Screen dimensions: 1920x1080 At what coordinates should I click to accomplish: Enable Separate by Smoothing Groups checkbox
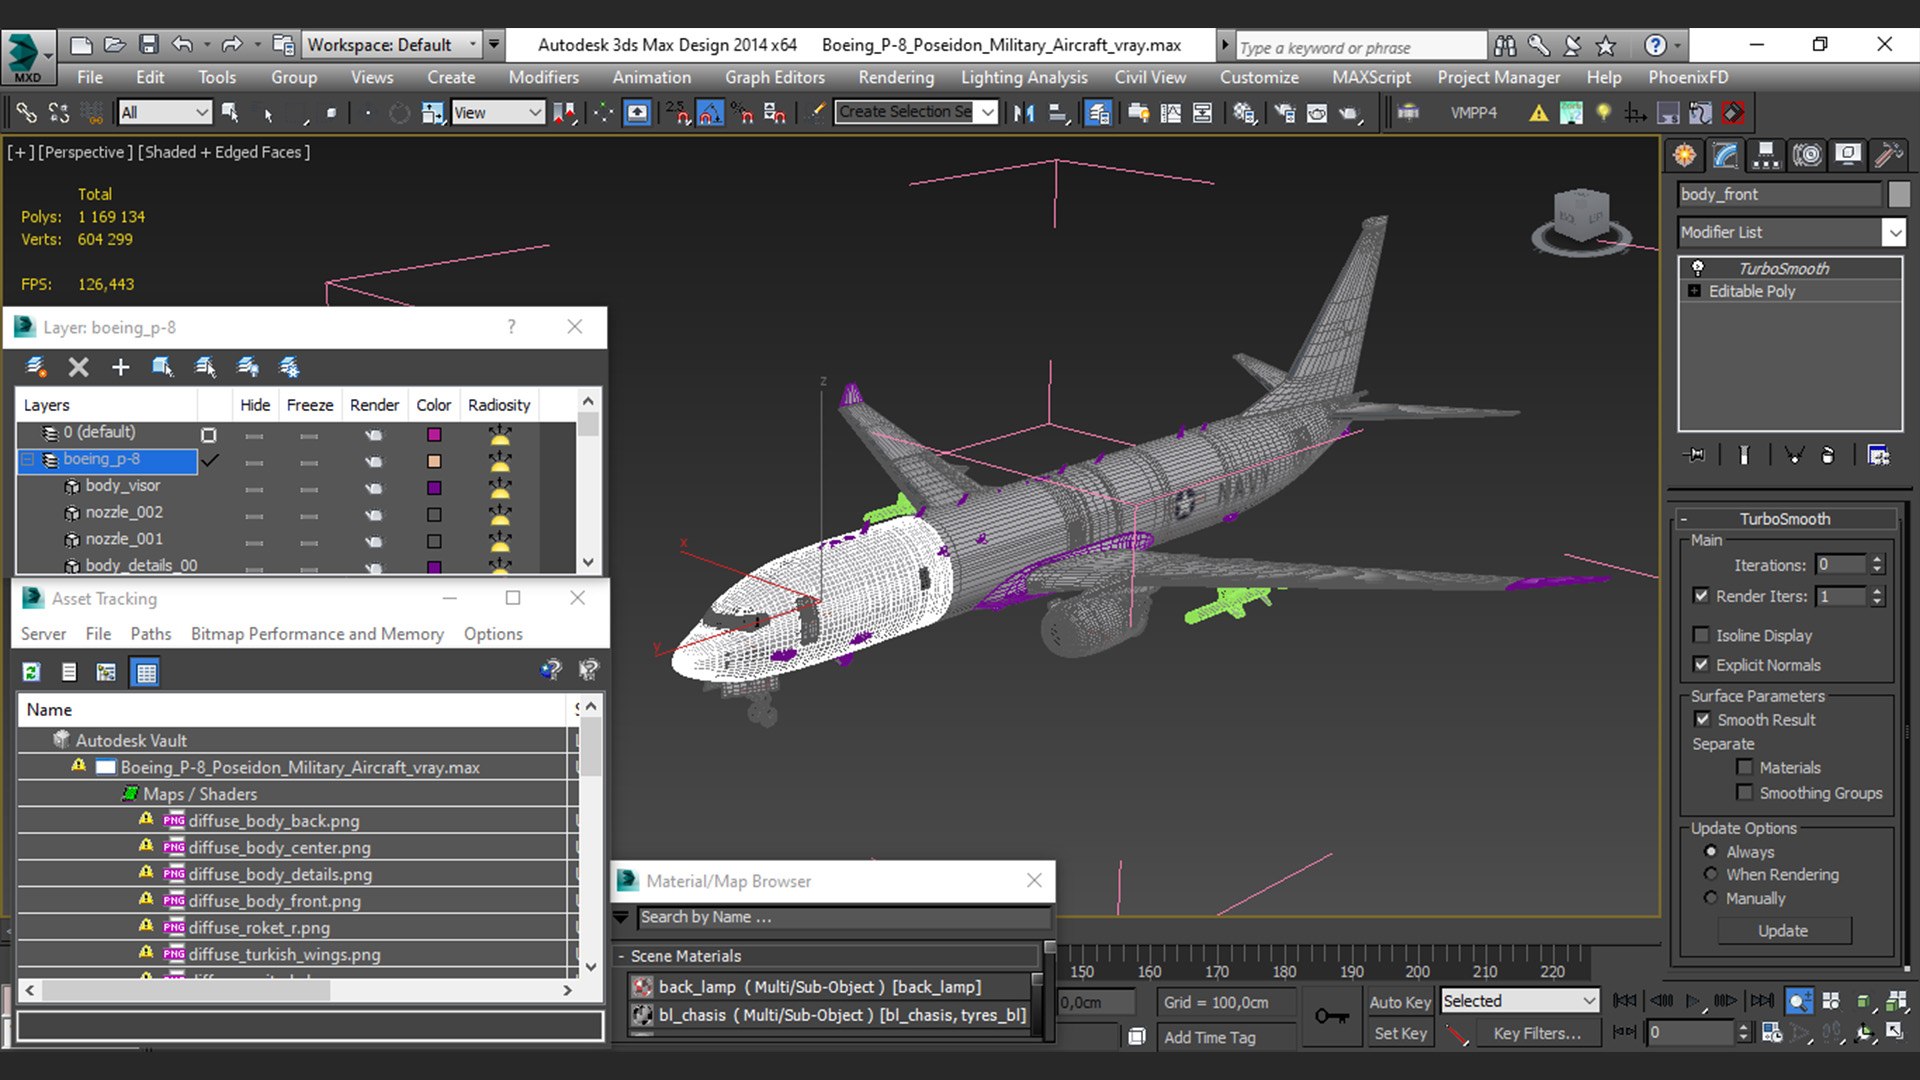point(1745,792)
